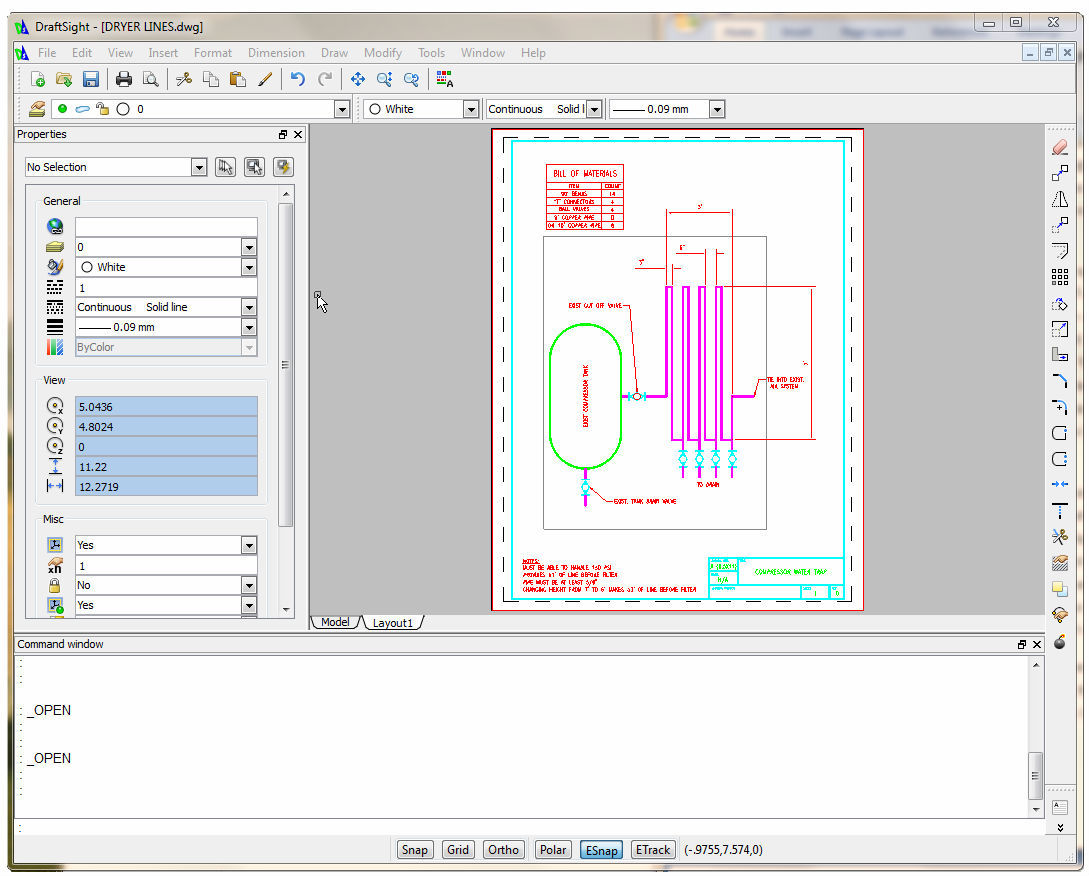Open the Dimension menu
The height and width of the screenshot is (876, 1089).
(x=276, y=53)
